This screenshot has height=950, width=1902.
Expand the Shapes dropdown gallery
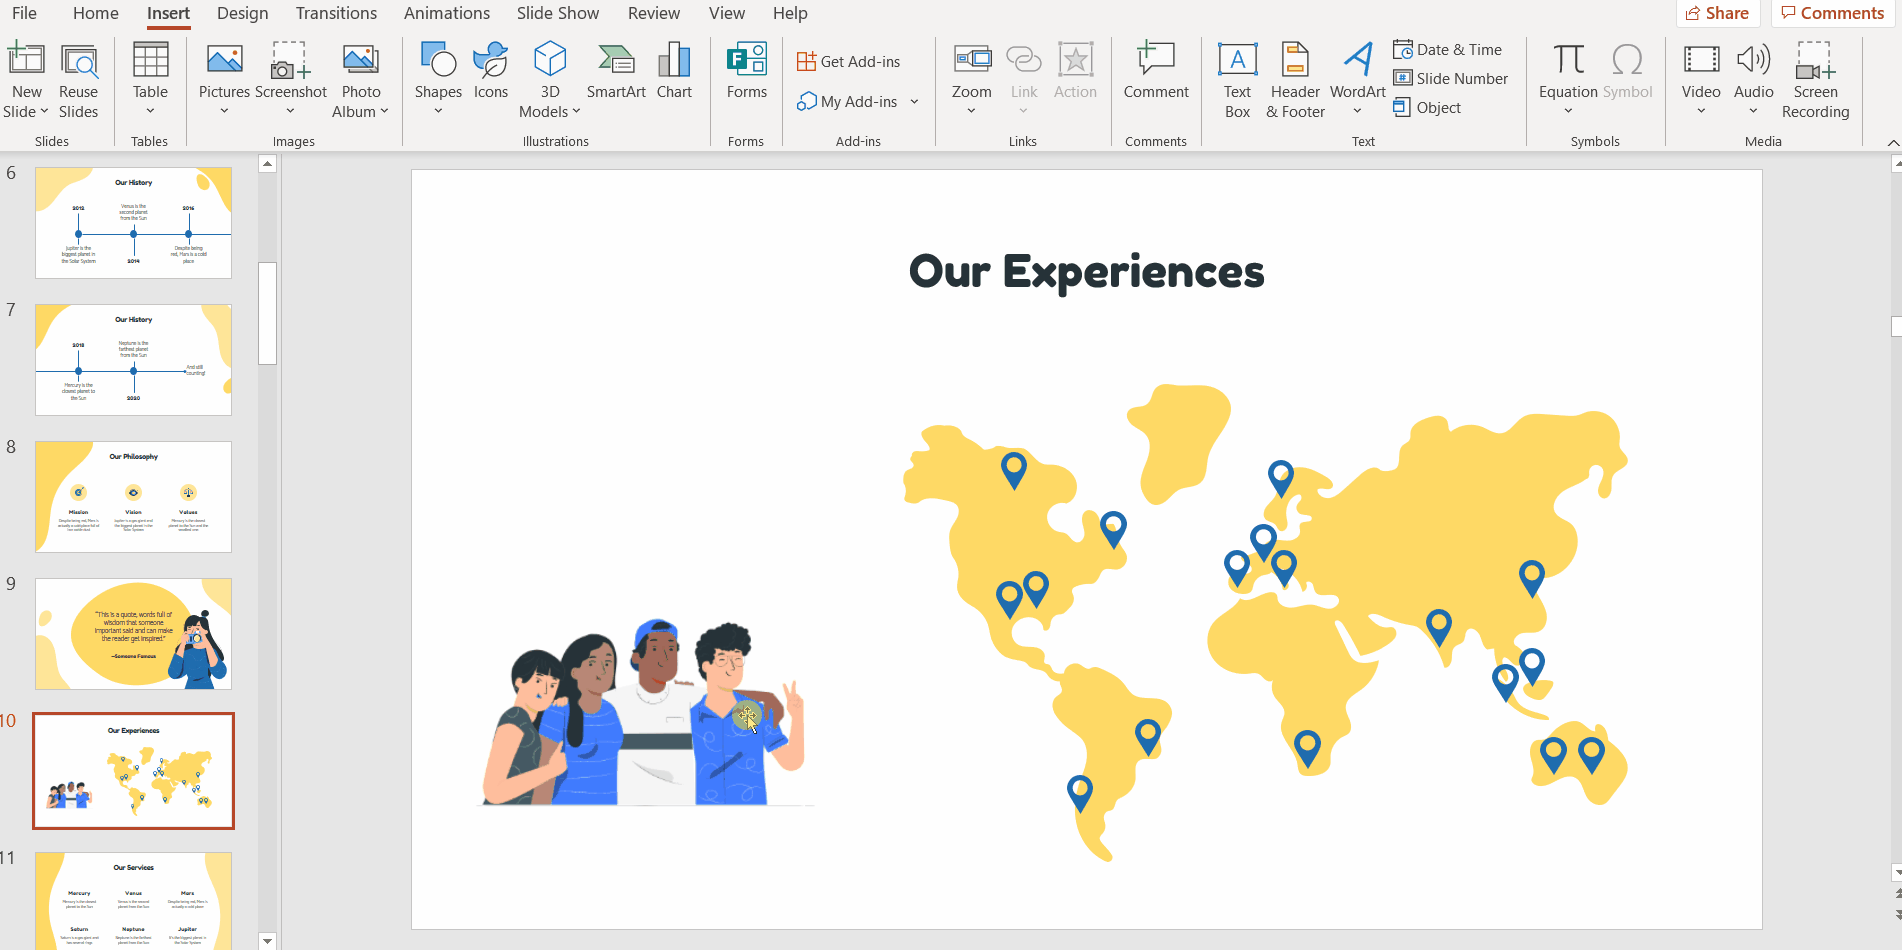(438, 111)
